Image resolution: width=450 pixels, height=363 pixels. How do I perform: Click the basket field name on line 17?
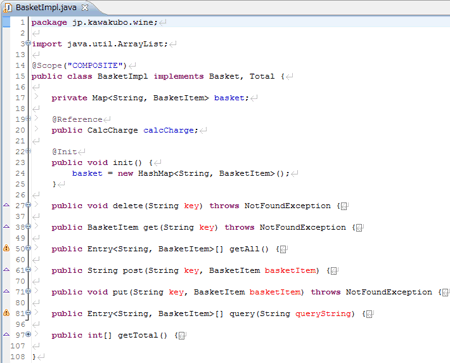(x=229, y=98)
